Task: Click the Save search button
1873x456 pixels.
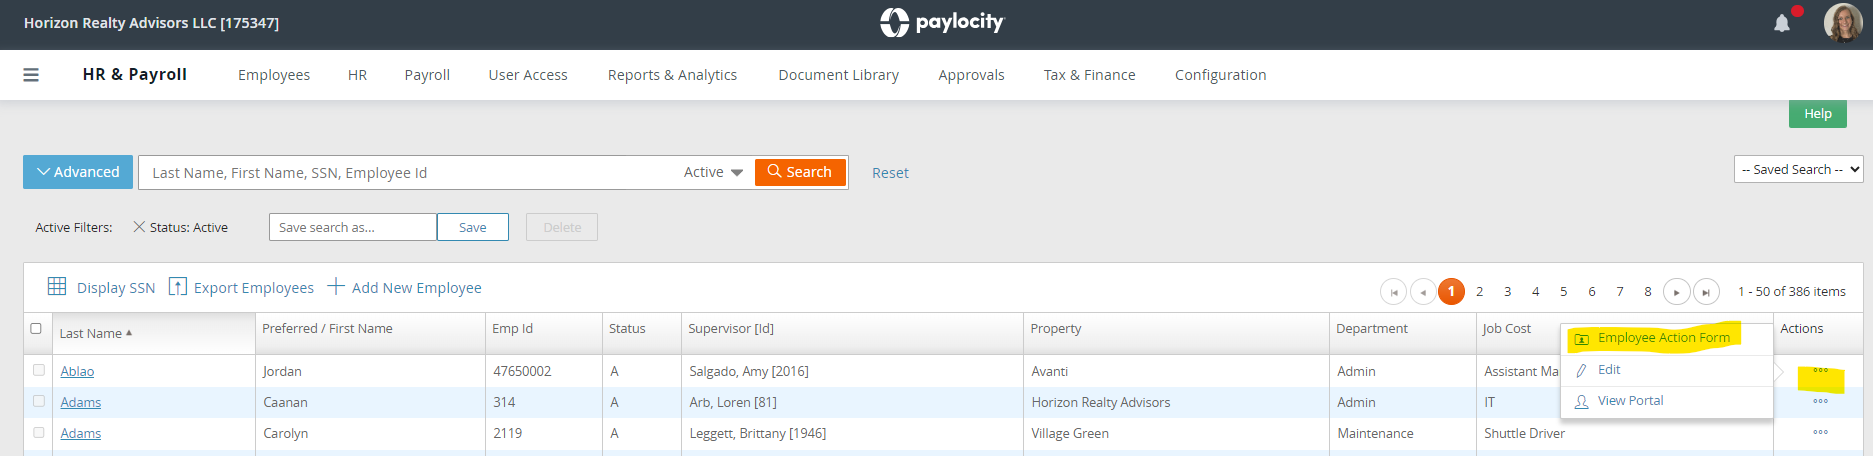Action: (472, 227)
